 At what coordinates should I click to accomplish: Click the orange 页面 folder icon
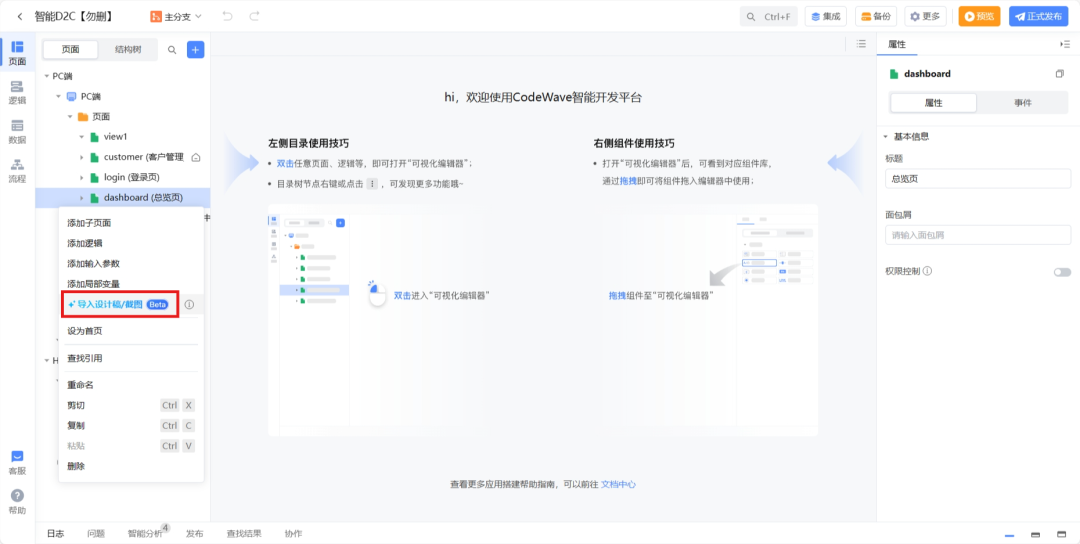tap(83, 116)
